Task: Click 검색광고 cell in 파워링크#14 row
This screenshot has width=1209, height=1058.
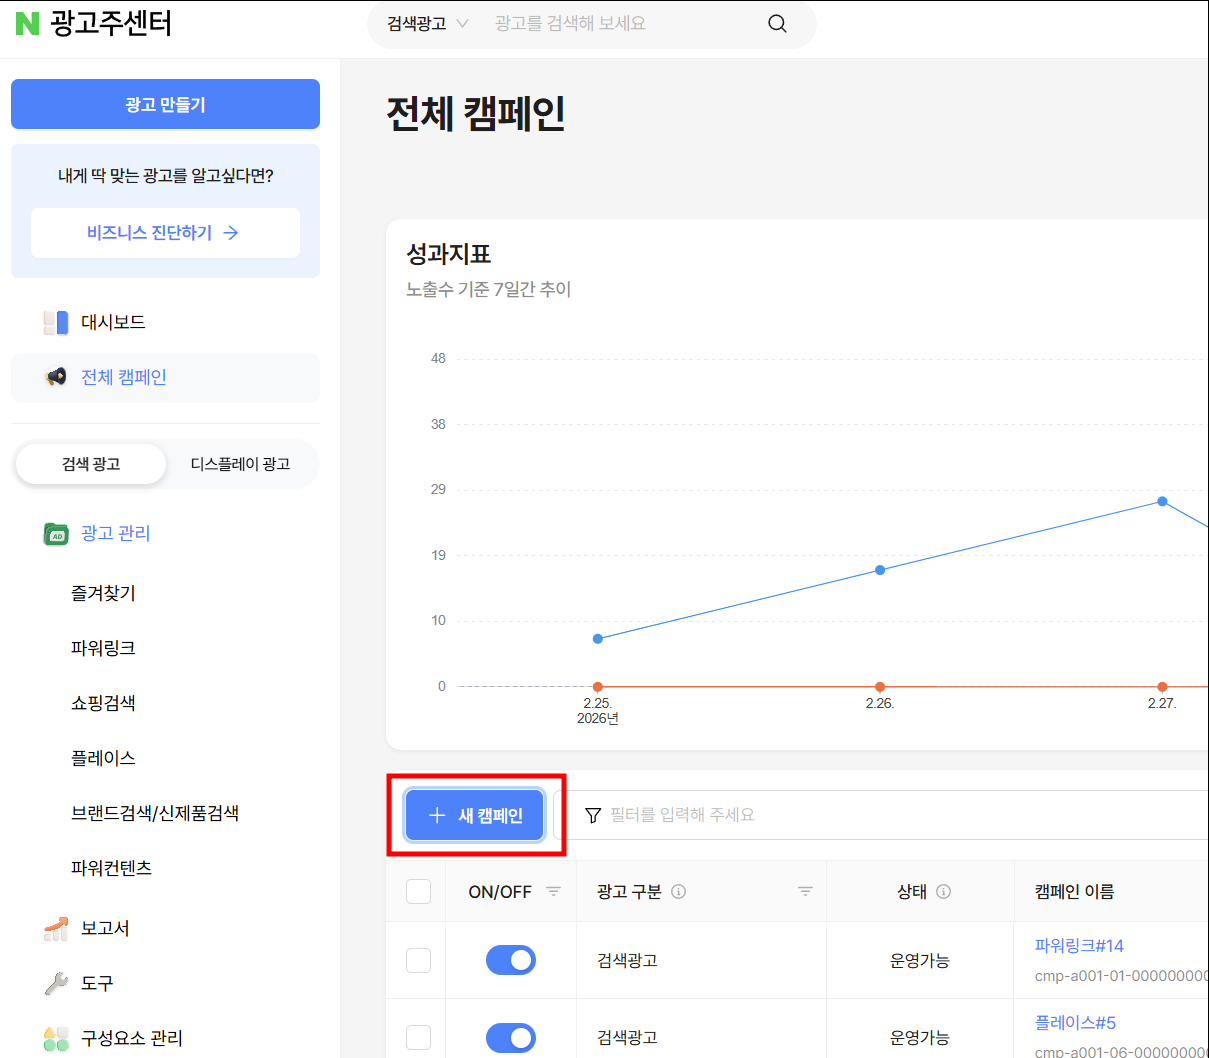Action: pyautogui.click(x=627, y=961)
